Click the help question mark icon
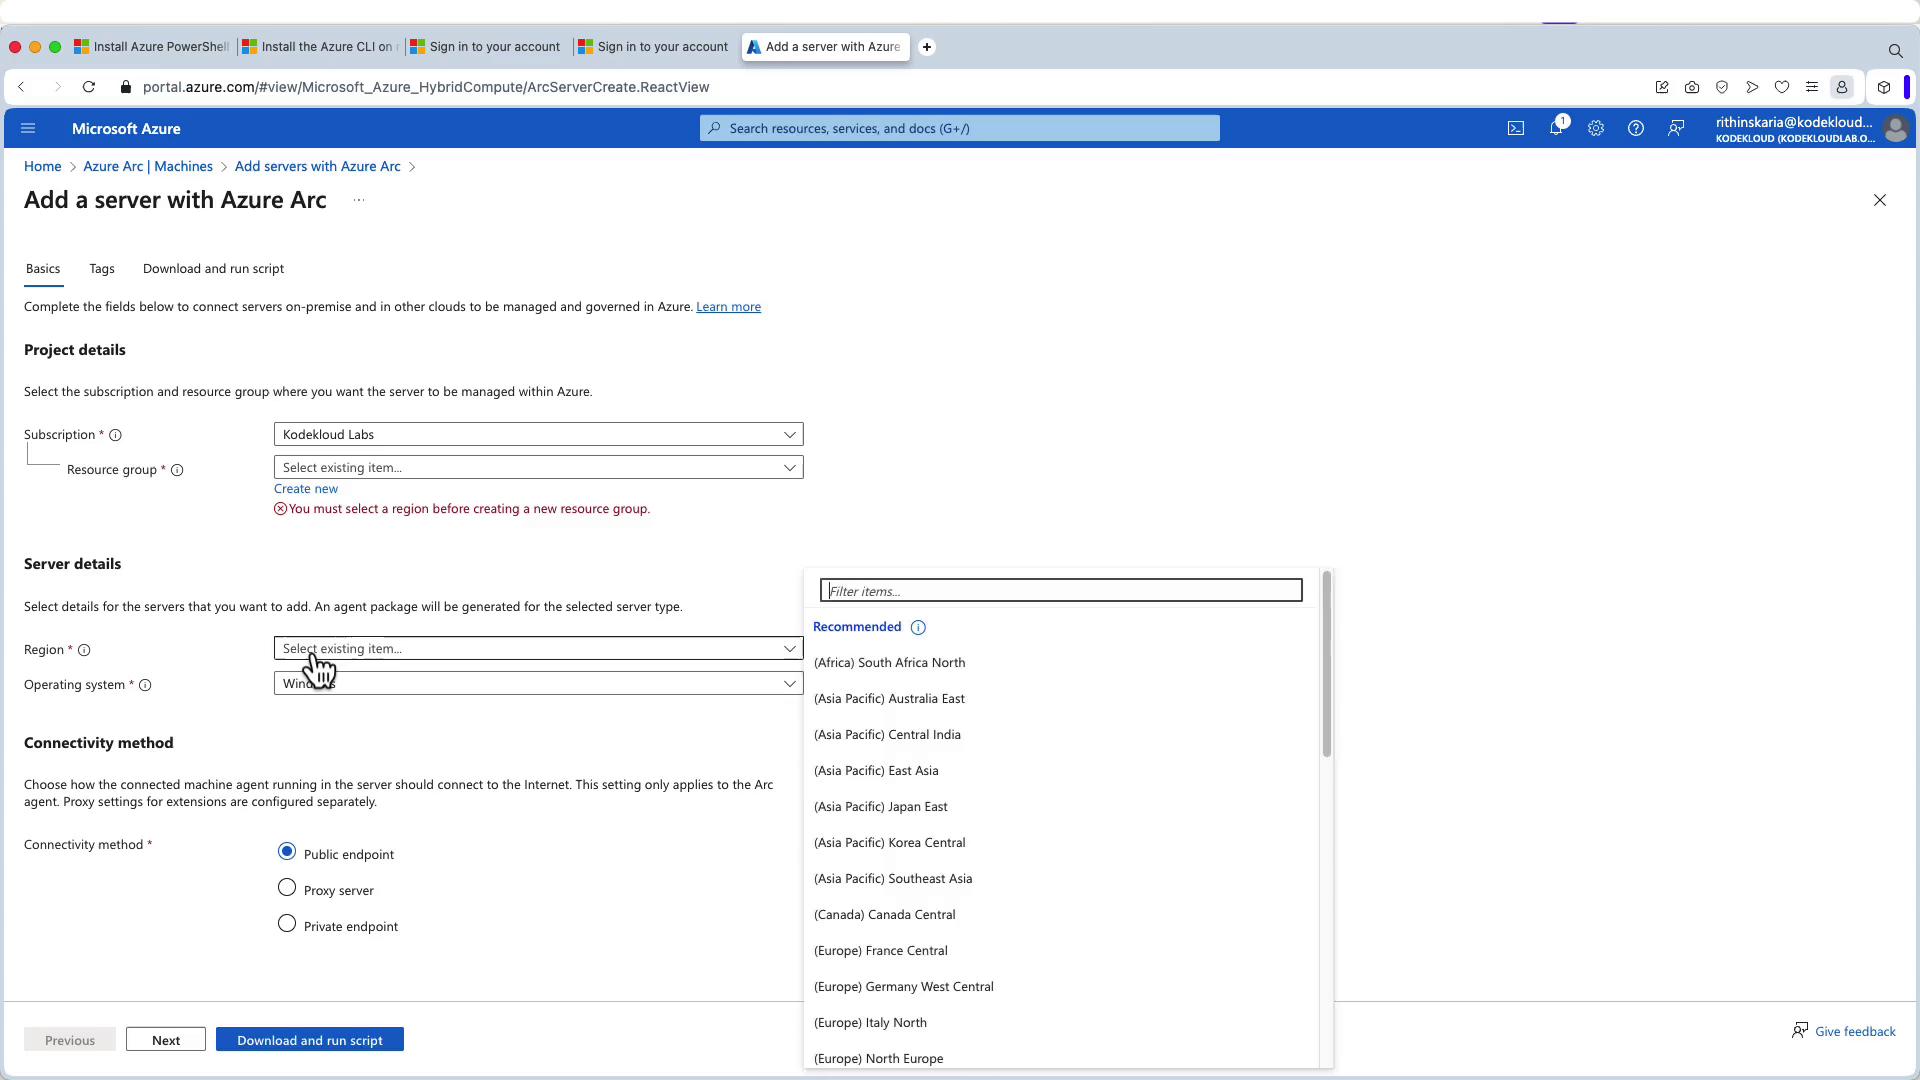This screenshot has height=1080, width=1920. coord(1636,128)
